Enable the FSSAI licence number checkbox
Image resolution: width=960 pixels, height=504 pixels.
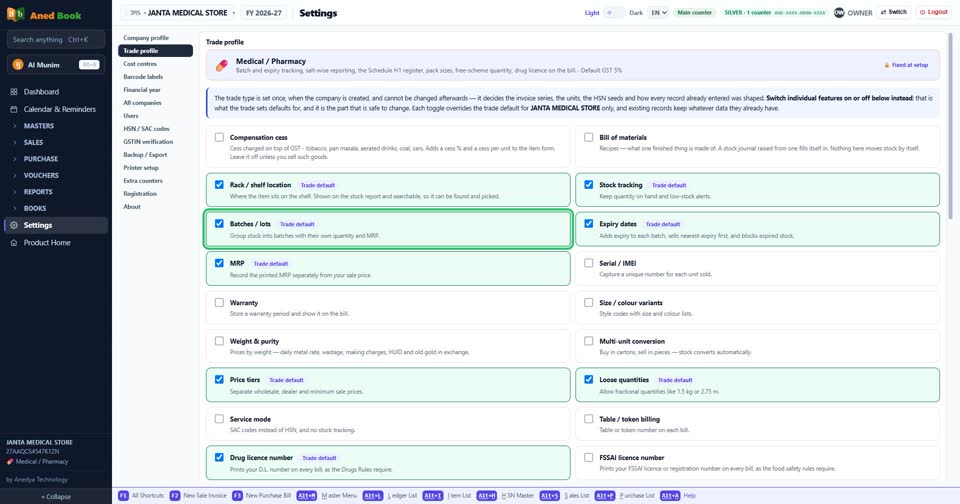588,457
